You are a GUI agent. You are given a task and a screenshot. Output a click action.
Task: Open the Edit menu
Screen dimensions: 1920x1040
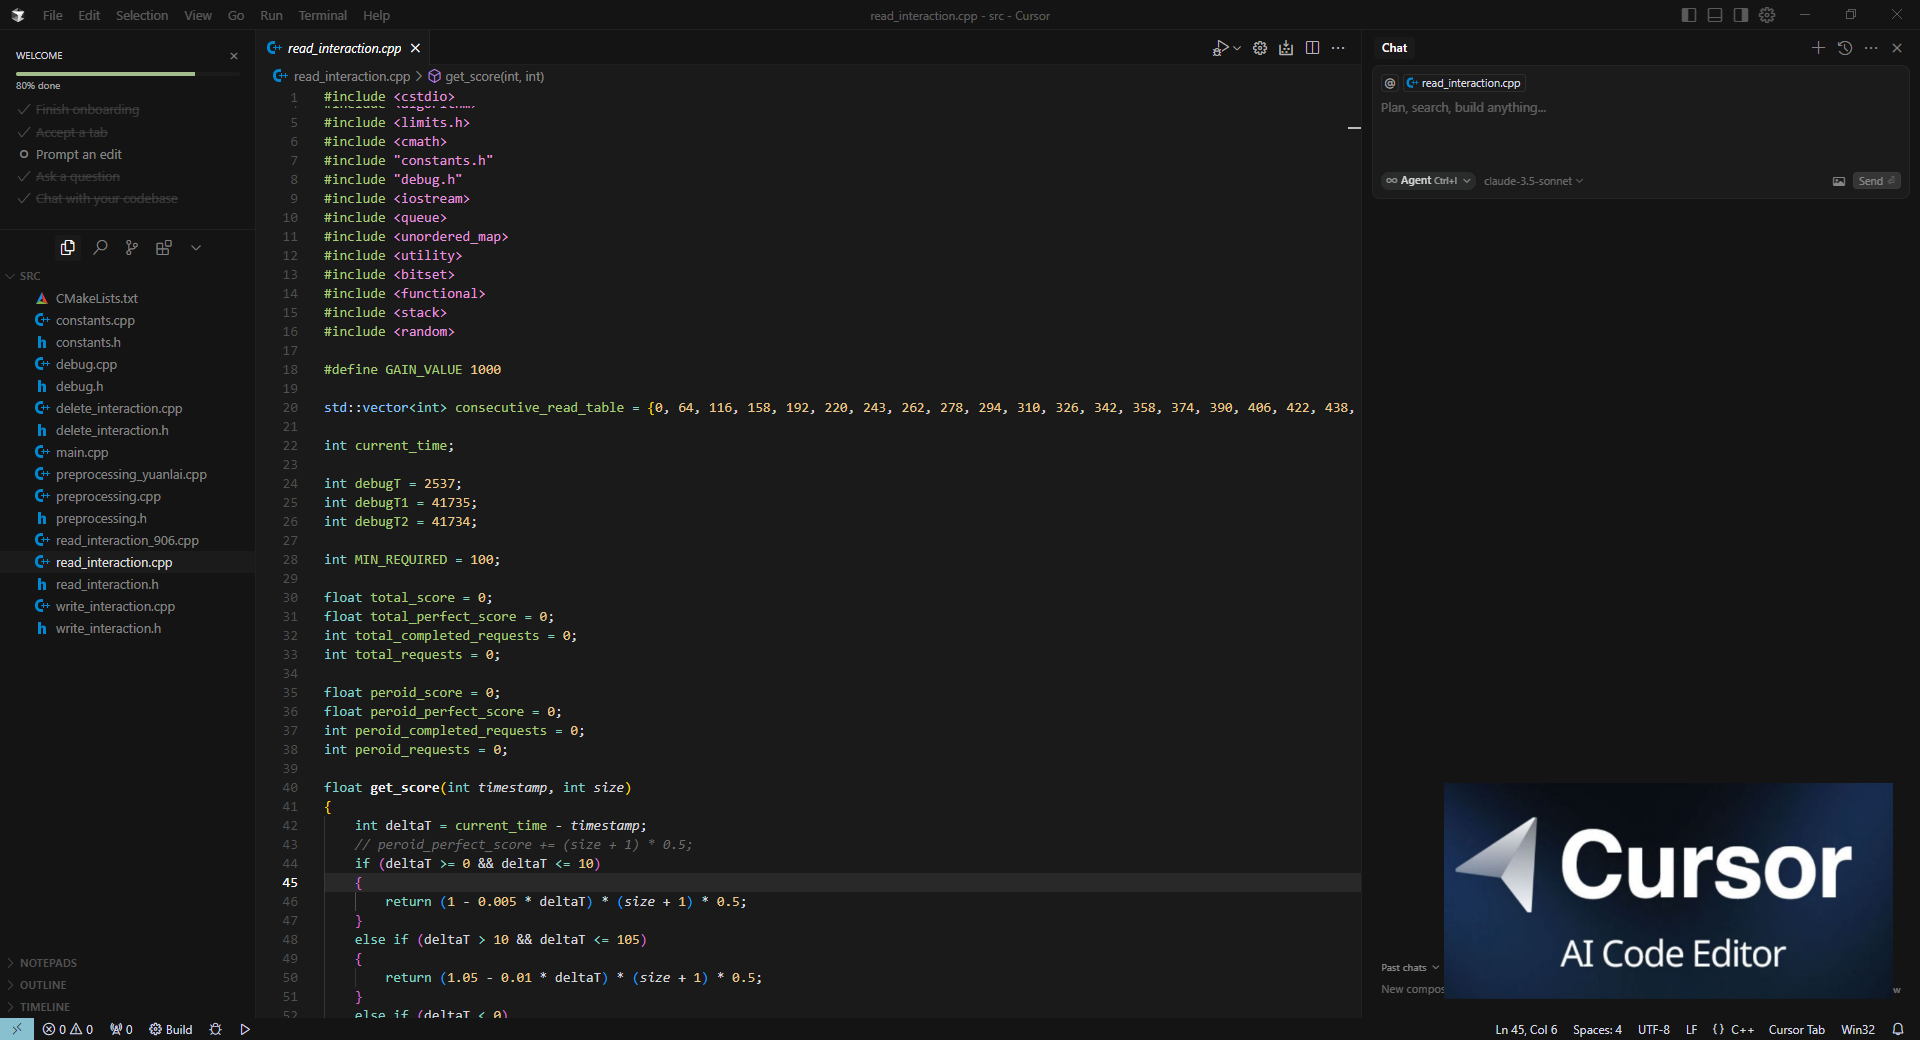click(x=89, y=15)
